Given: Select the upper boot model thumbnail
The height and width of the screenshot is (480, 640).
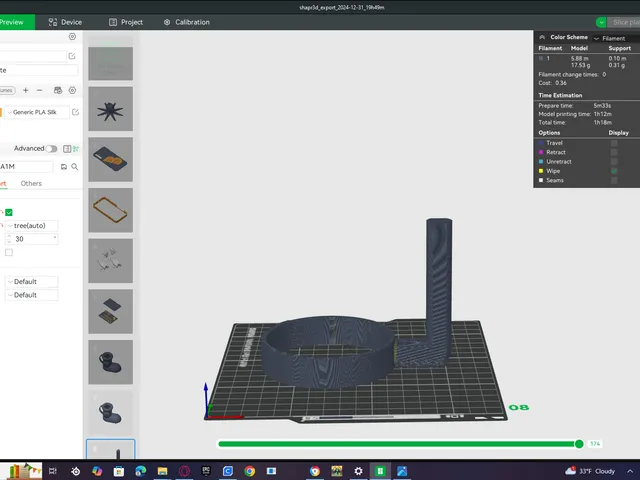Looking at the screenshot, I should pos(111,362).
